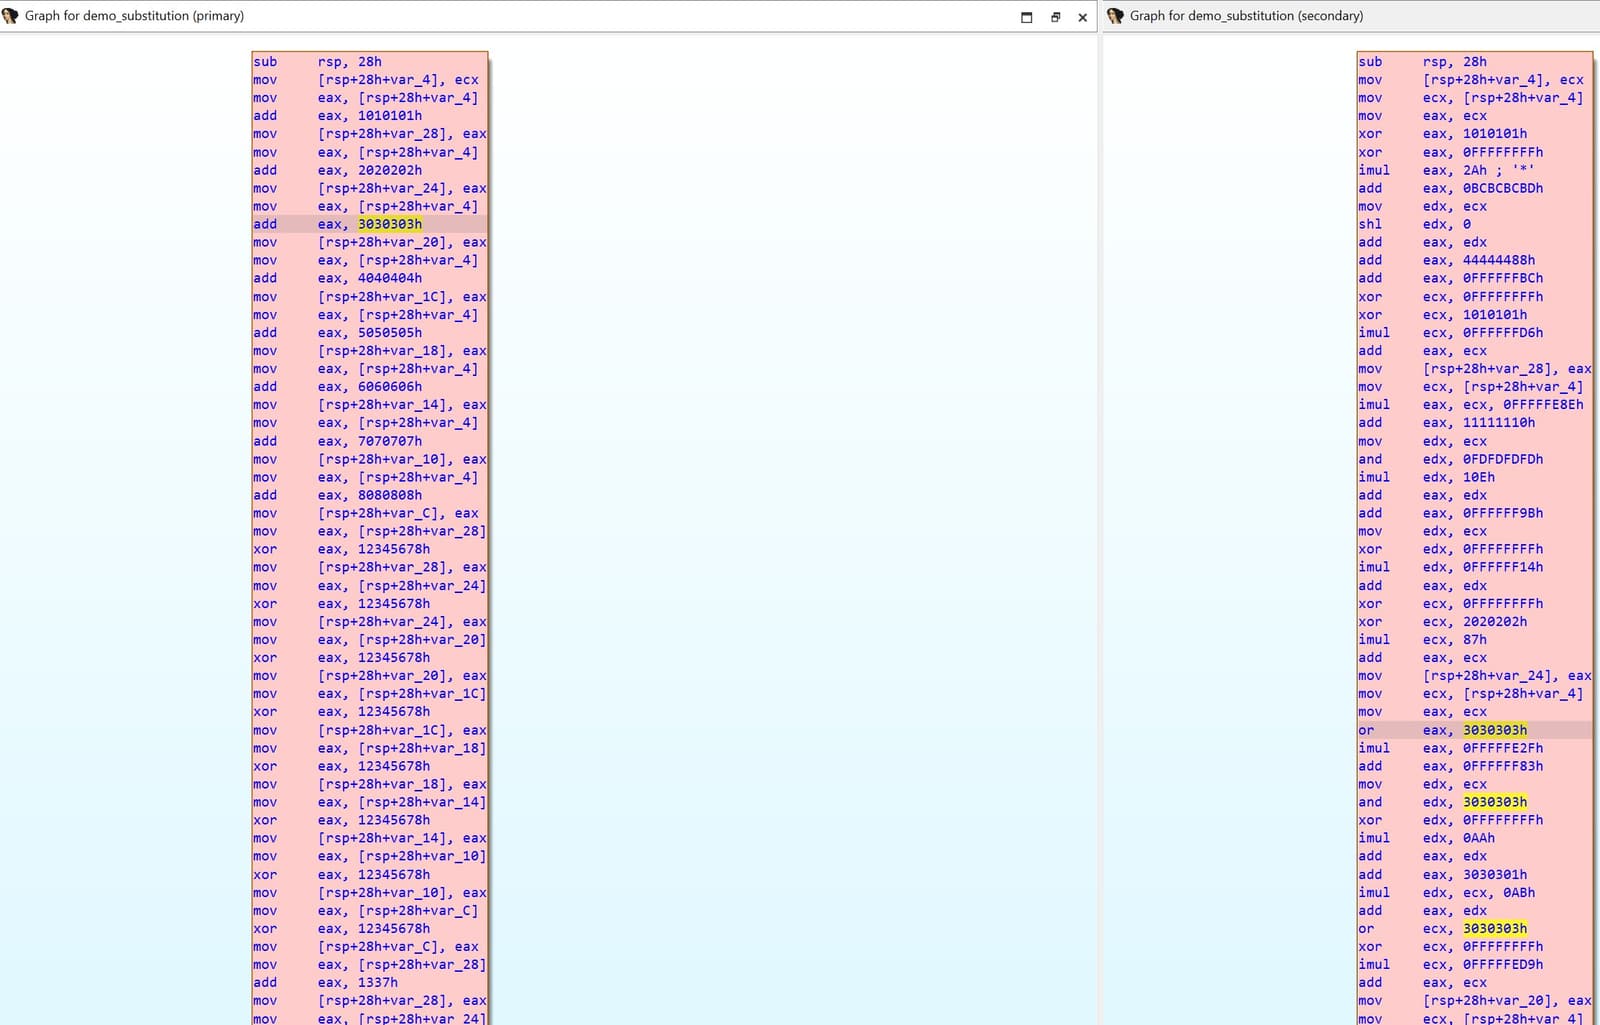Click 'add eax, 3030301h' instruction
Viewport: 1600px width, 1025px height.
[x=1443, y=875]
